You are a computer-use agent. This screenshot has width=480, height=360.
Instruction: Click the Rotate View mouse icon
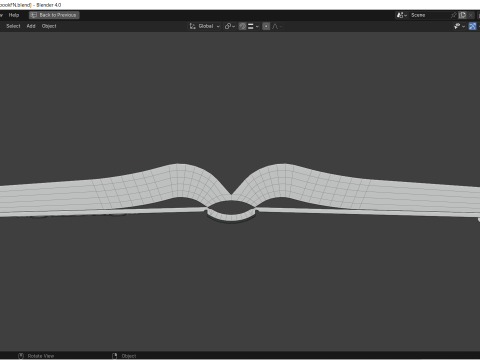tap(21, 356)
